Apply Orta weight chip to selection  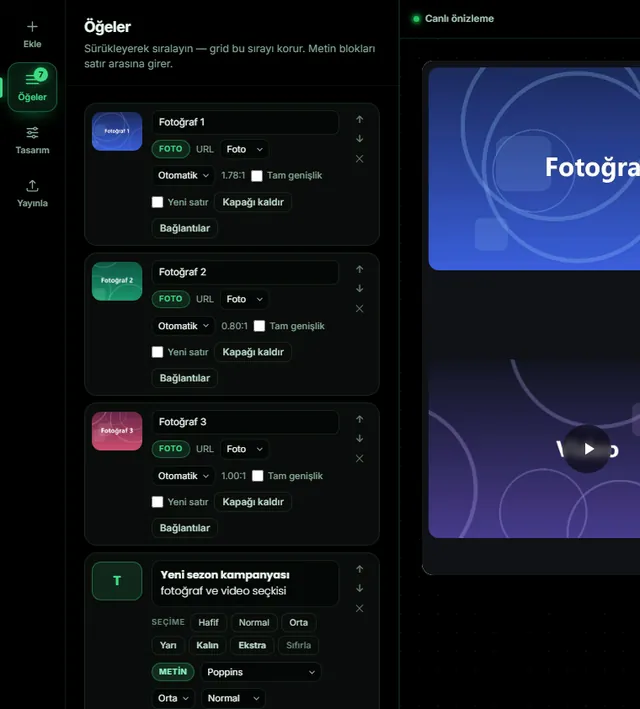pos(299,623)
